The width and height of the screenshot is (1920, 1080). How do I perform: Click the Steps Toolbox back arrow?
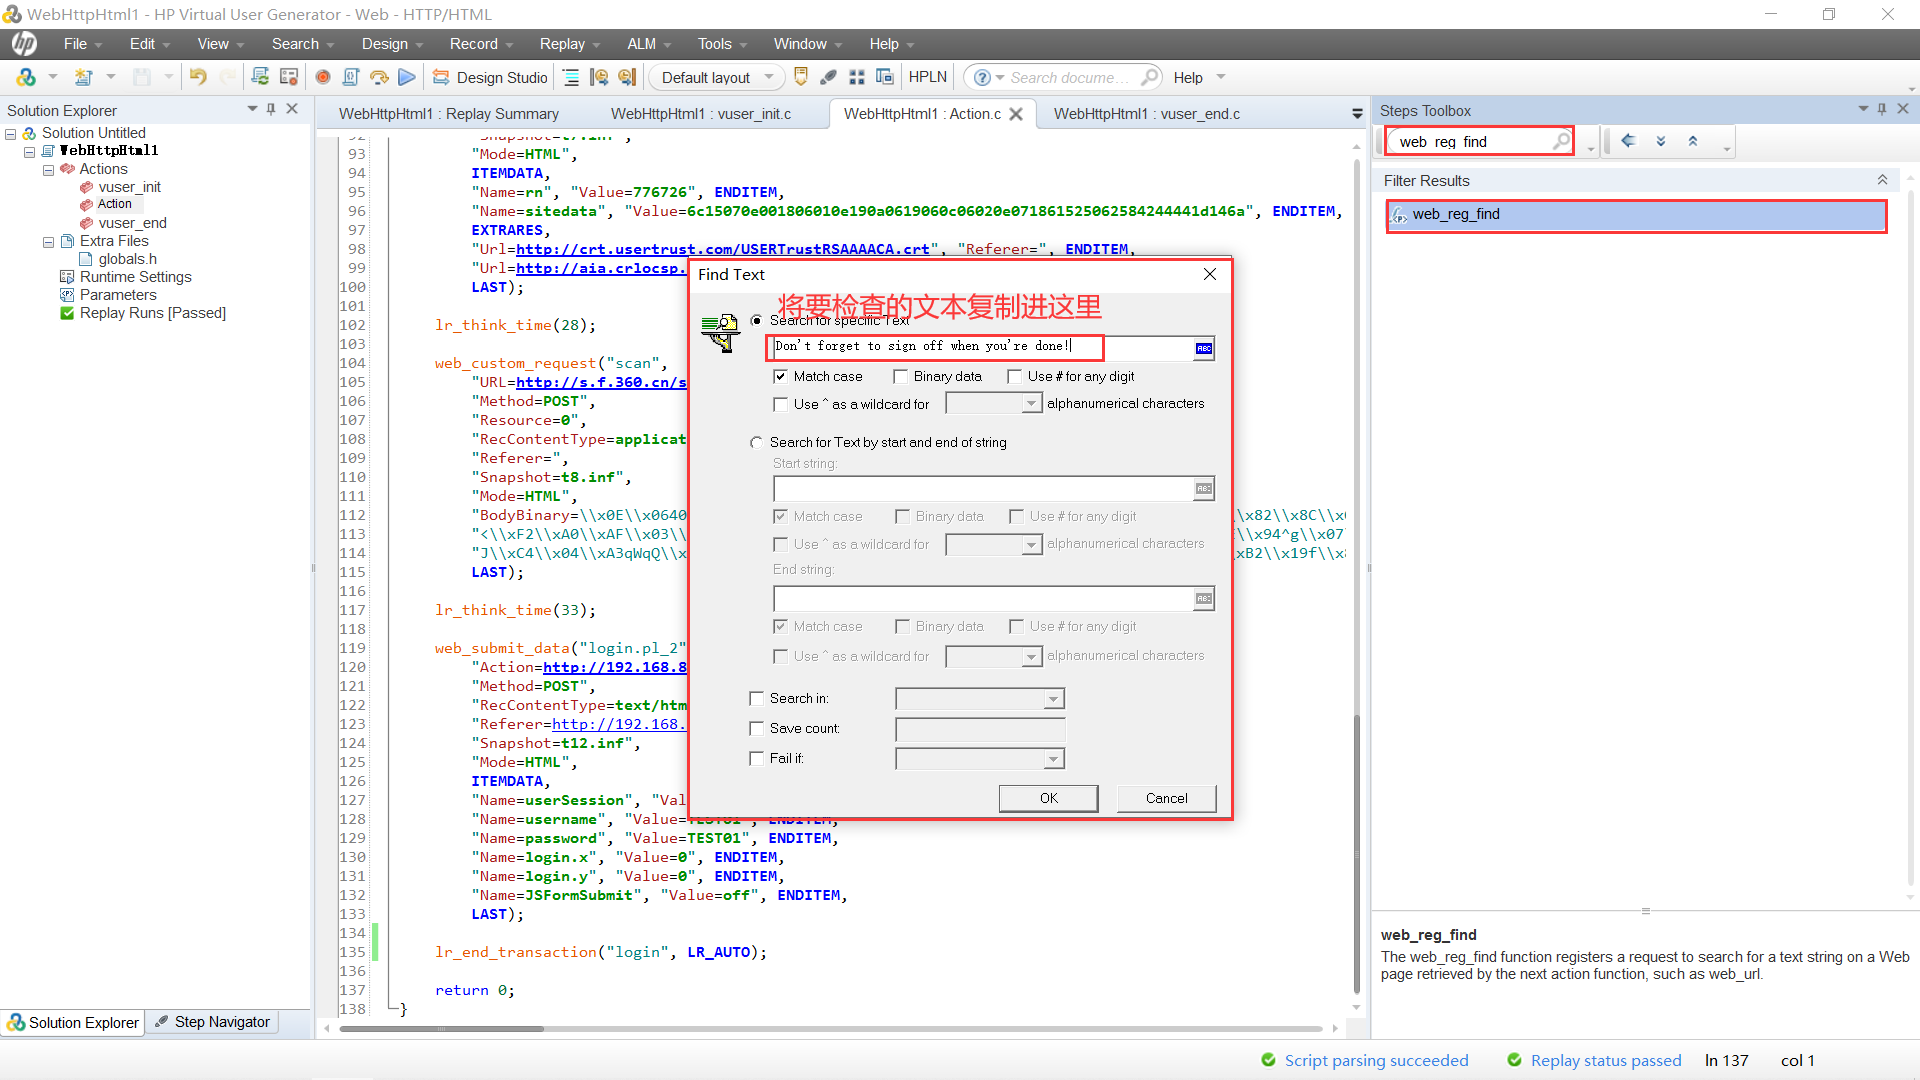pos(1628,141)
